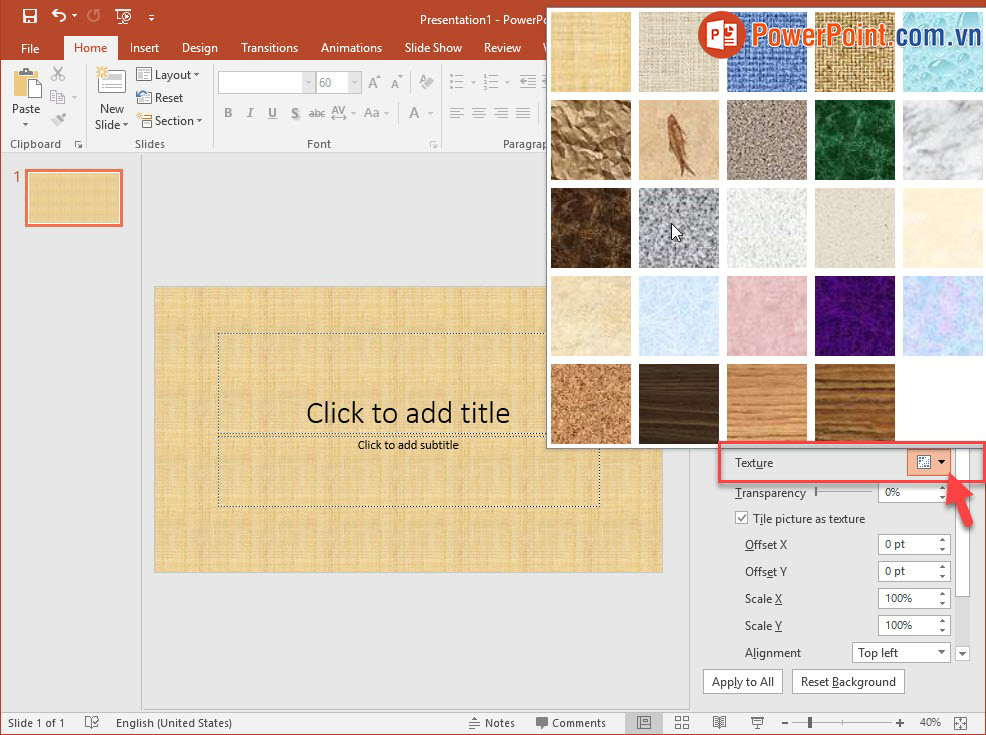Launch Slide Show view icon in status bar

tap(757, 723)
